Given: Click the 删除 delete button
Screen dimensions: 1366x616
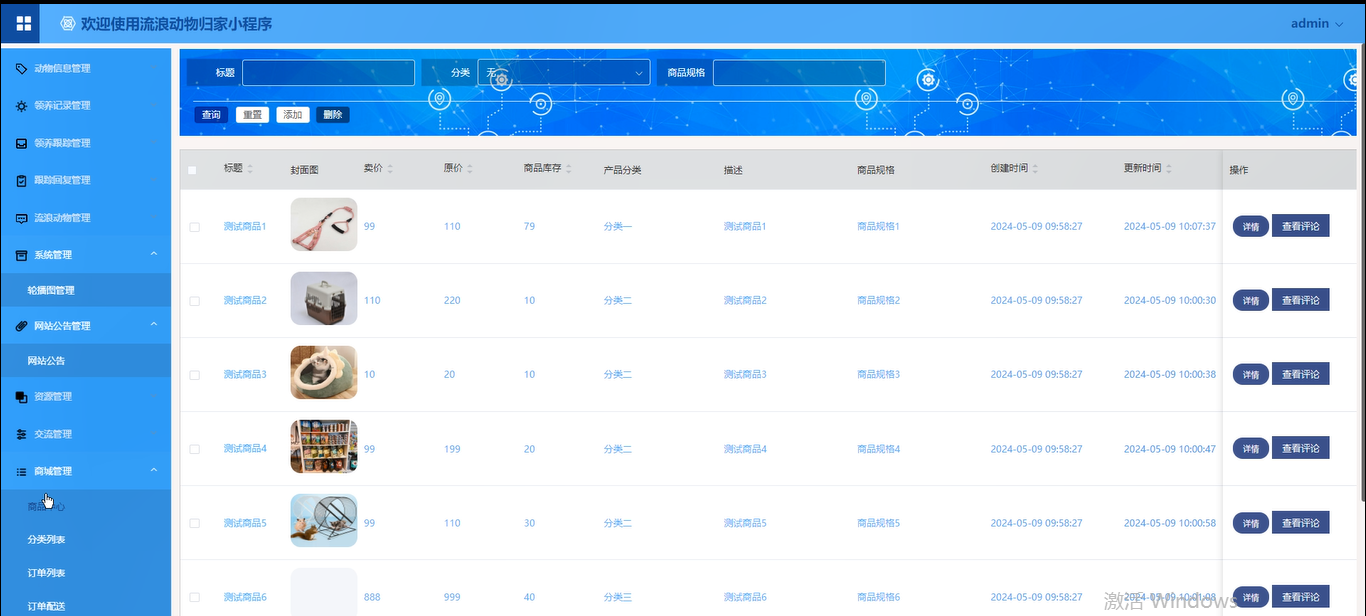Looking at the screenshot, I should click(x=333, y=115).
